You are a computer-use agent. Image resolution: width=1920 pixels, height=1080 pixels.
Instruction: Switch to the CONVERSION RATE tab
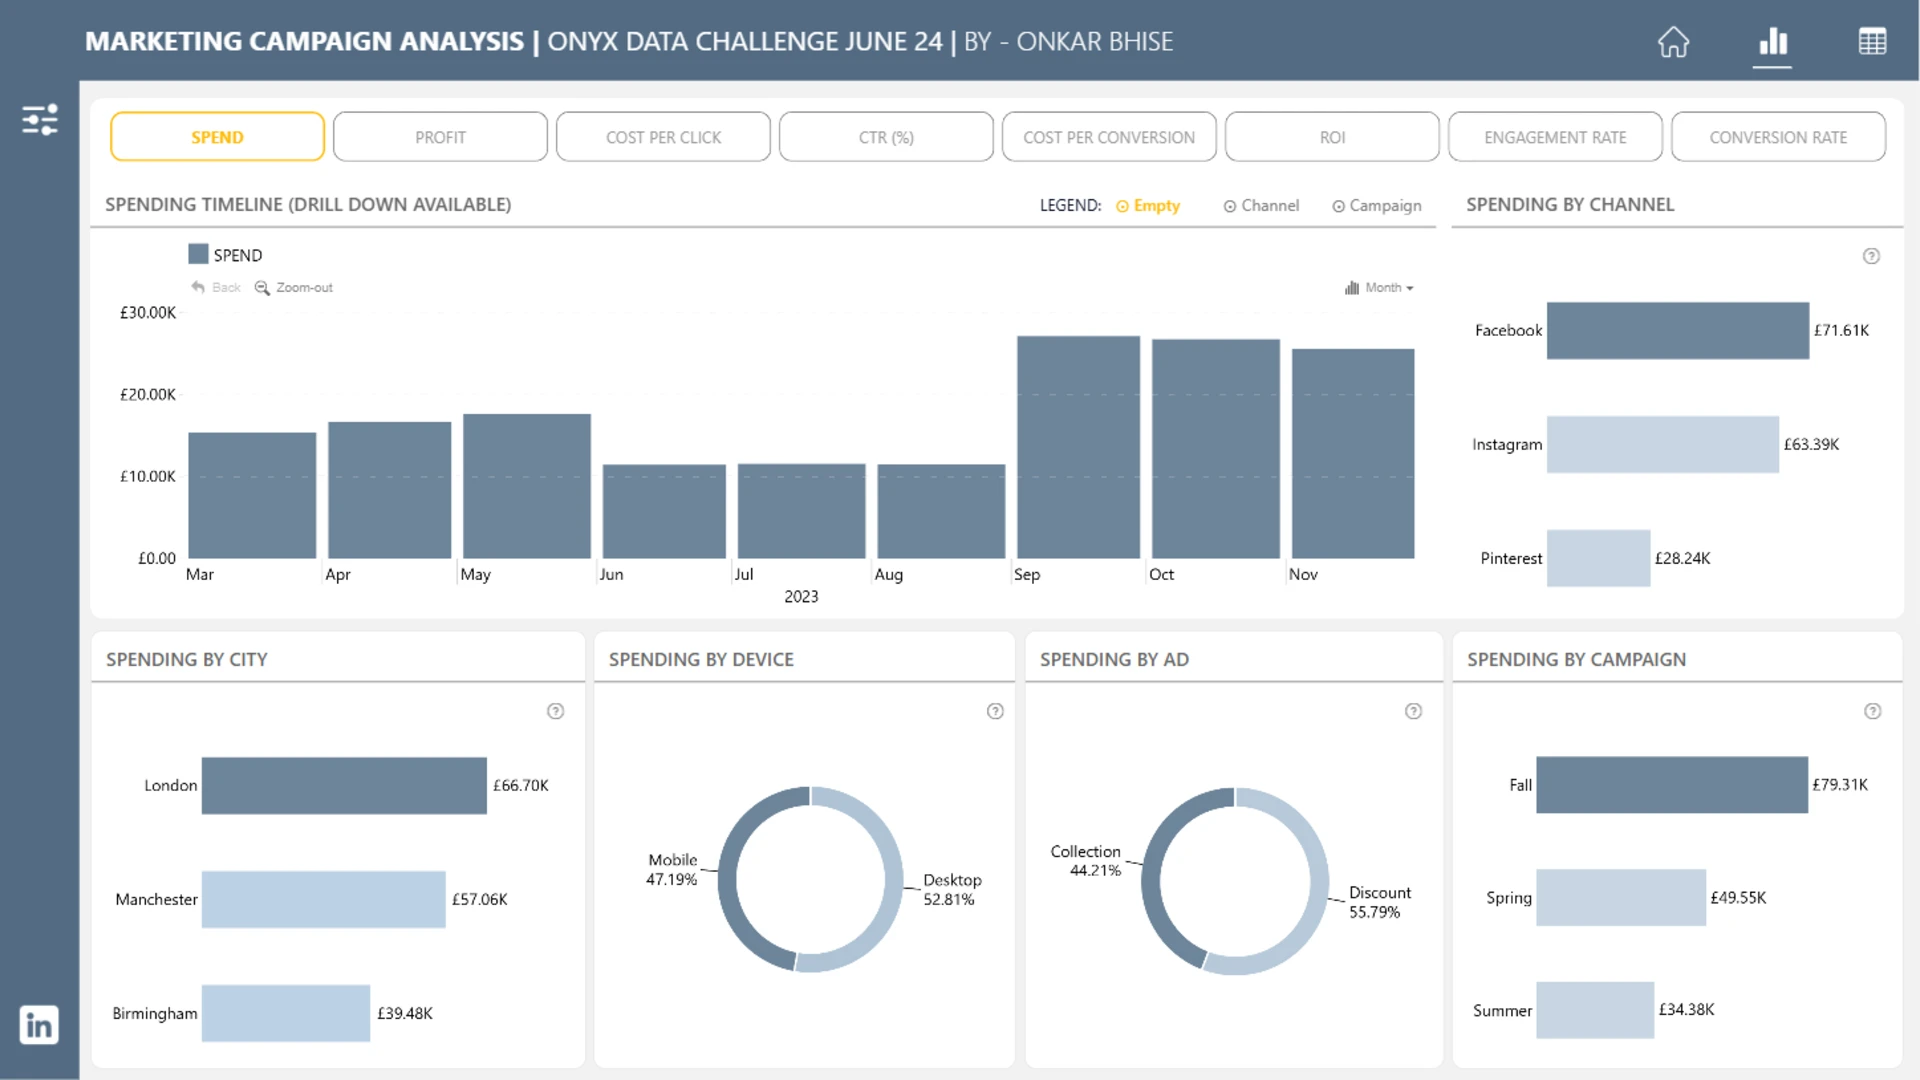tap(1778, 137)
